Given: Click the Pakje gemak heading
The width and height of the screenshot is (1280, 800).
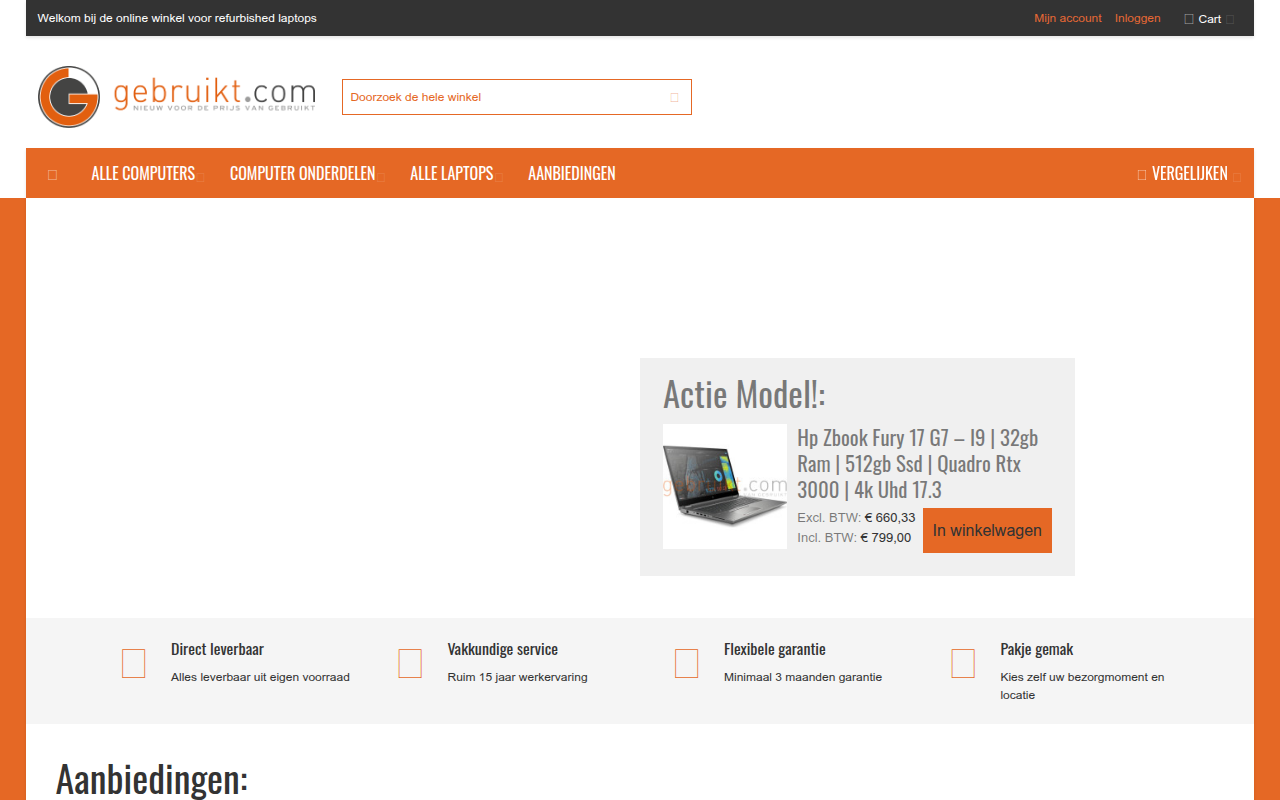Looking at the screenshot, I should (1037, 649).
